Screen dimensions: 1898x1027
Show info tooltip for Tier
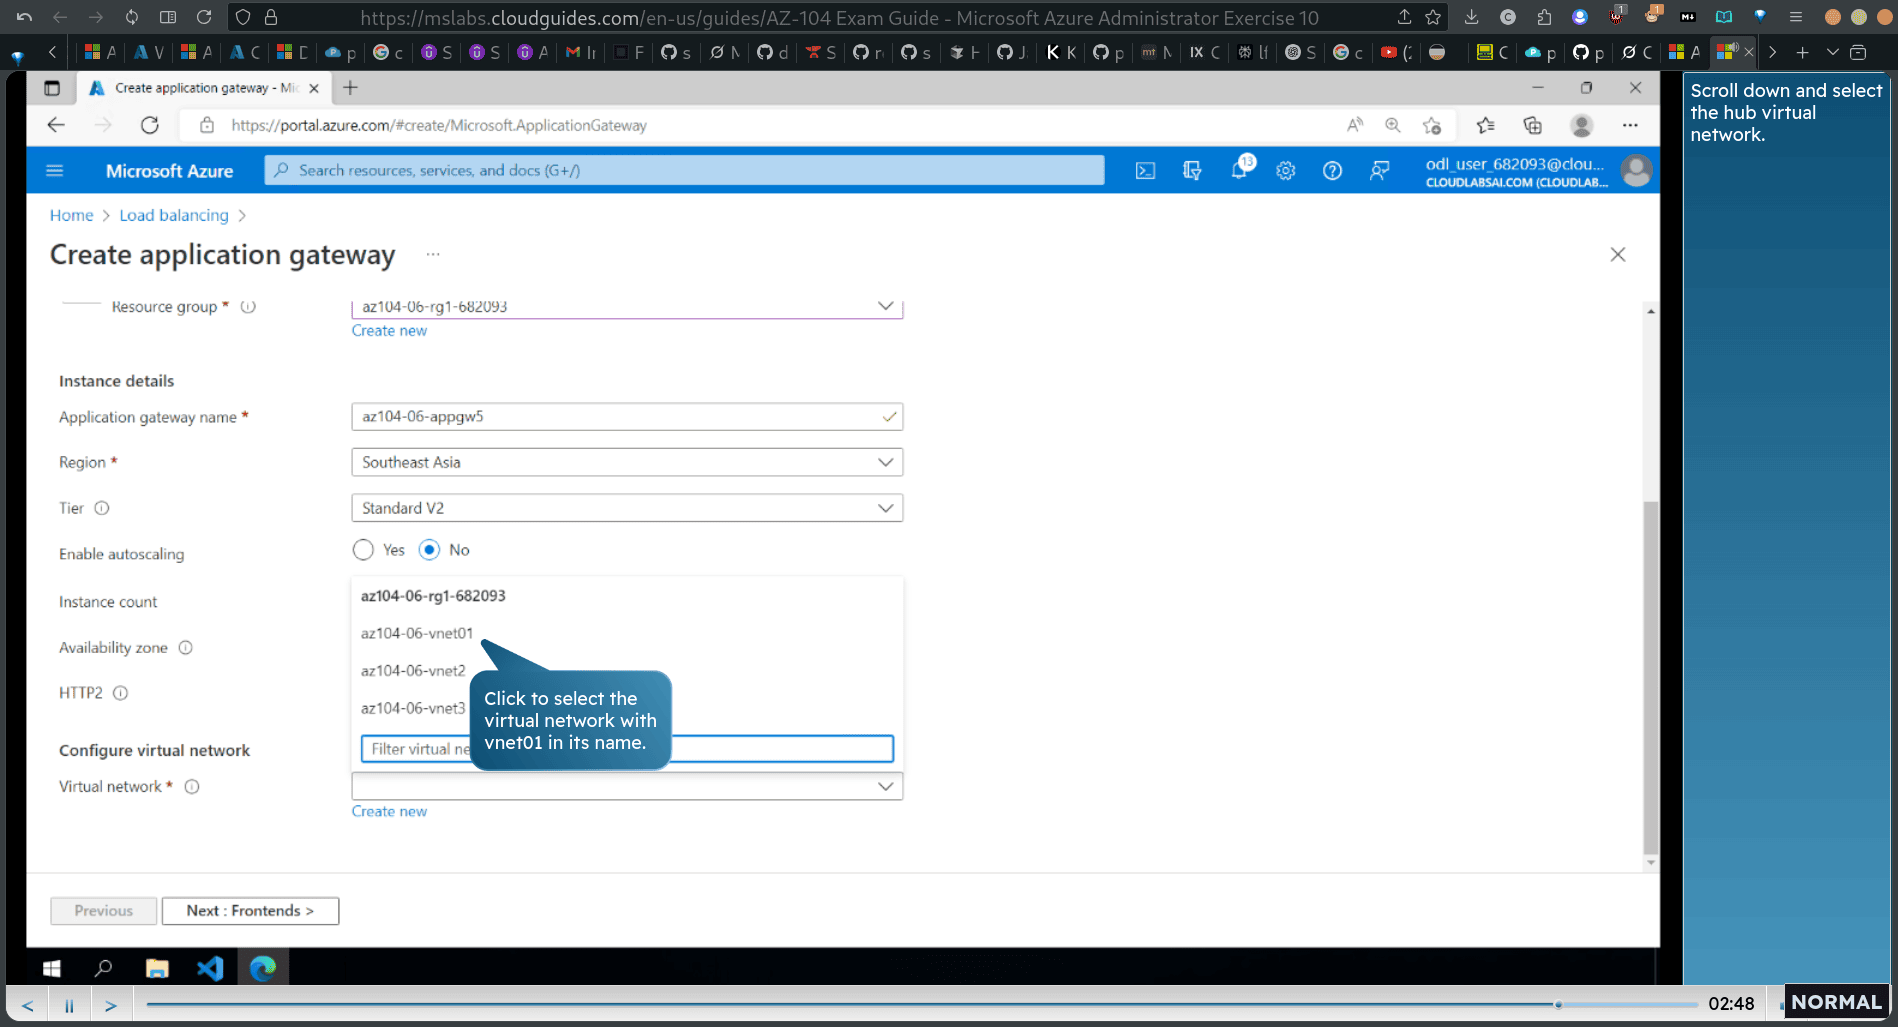pyautogui.click(x=102, y=508)
